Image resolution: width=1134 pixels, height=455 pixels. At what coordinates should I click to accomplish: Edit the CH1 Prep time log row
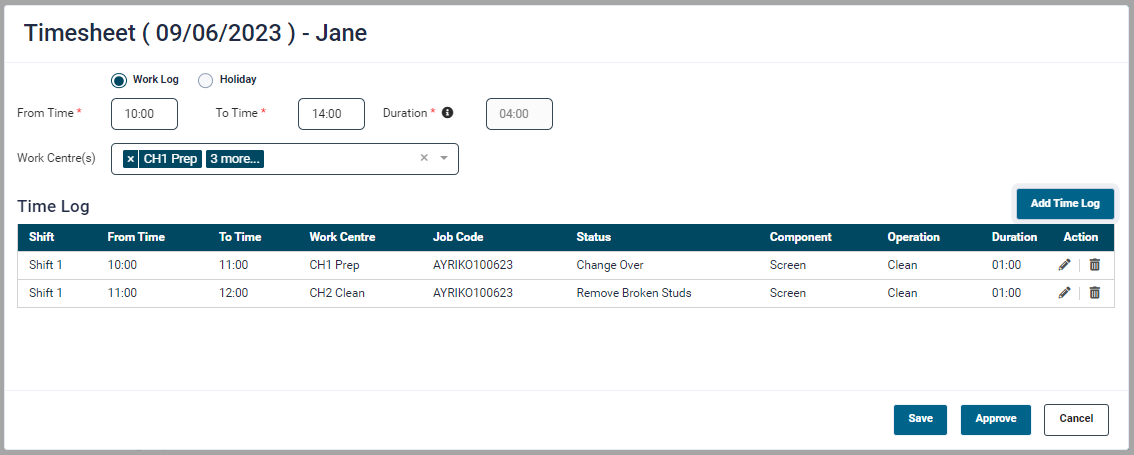pos(1064,265)
